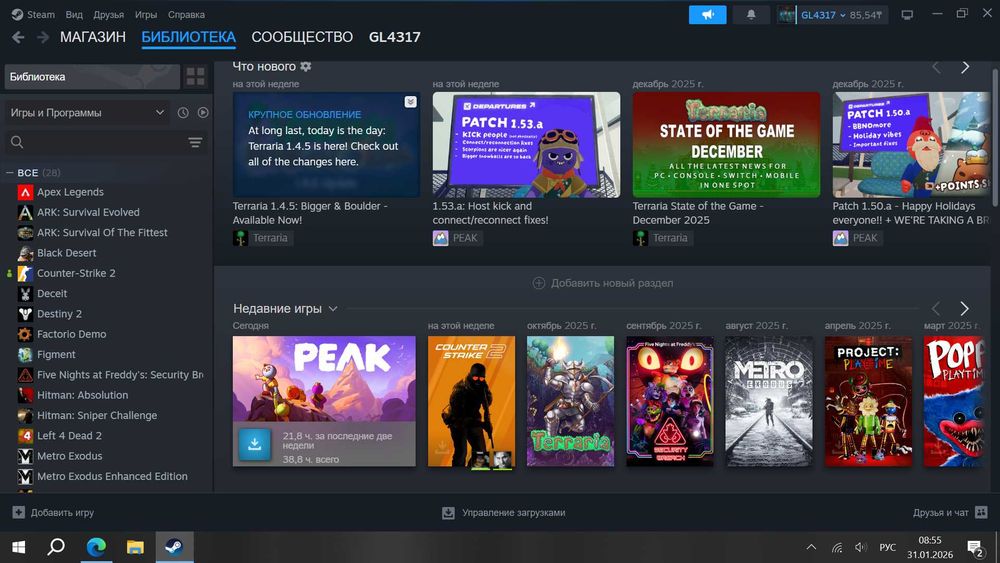Select Metro Exodus cover in recent games

point(769,401)
